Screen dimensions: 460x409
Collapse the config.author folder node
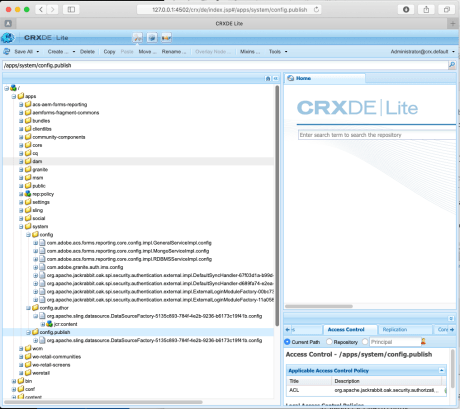pos(28,308)
